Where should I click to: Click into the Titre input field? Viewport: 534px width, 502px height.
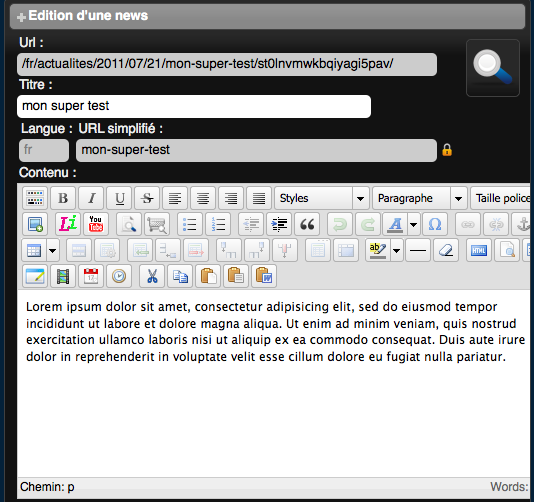(194, 106)
